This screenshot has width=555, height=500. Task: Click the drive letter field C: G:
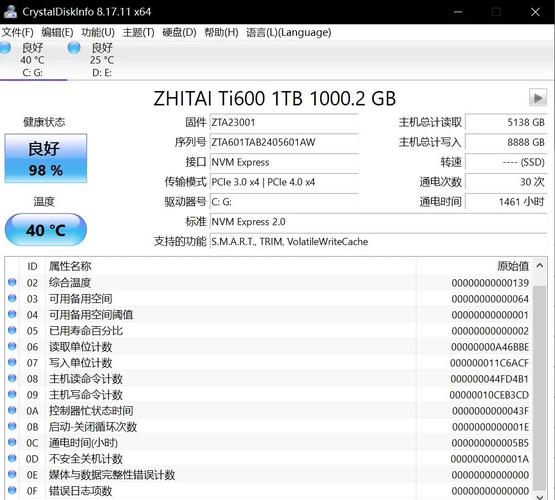tap(284, 202)
